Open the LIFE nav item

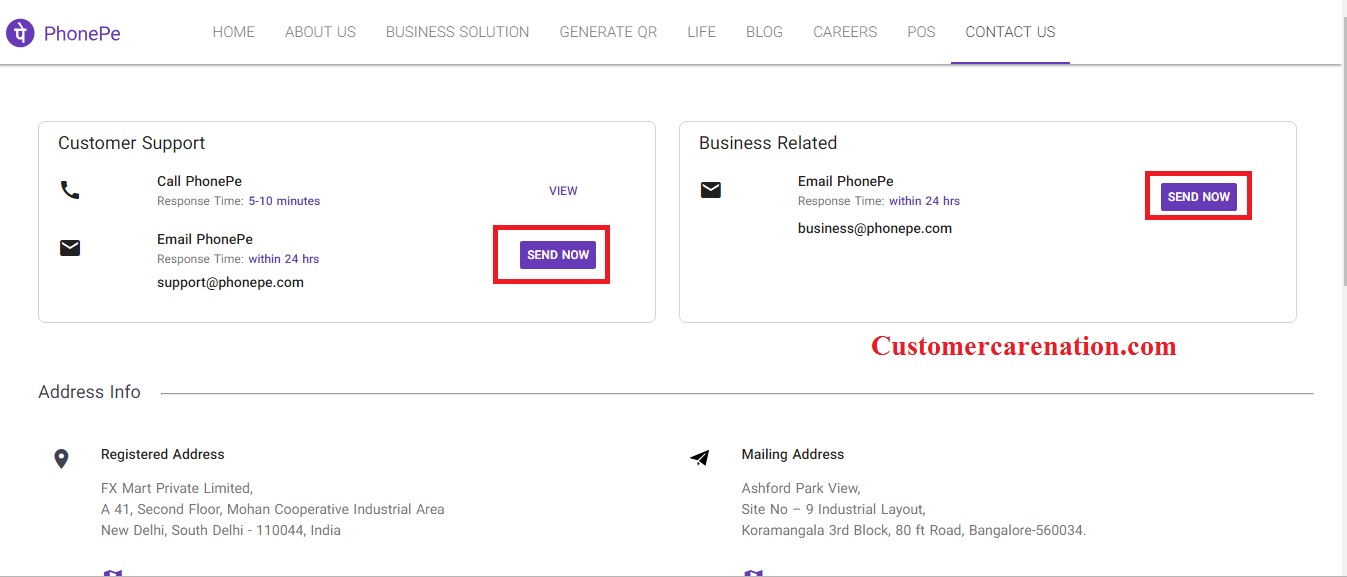click(702, 32)
